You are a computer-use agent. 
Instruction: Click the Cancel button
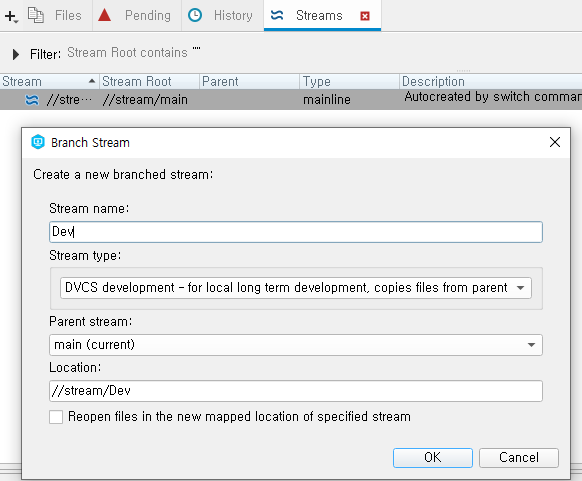pos(519,458)
